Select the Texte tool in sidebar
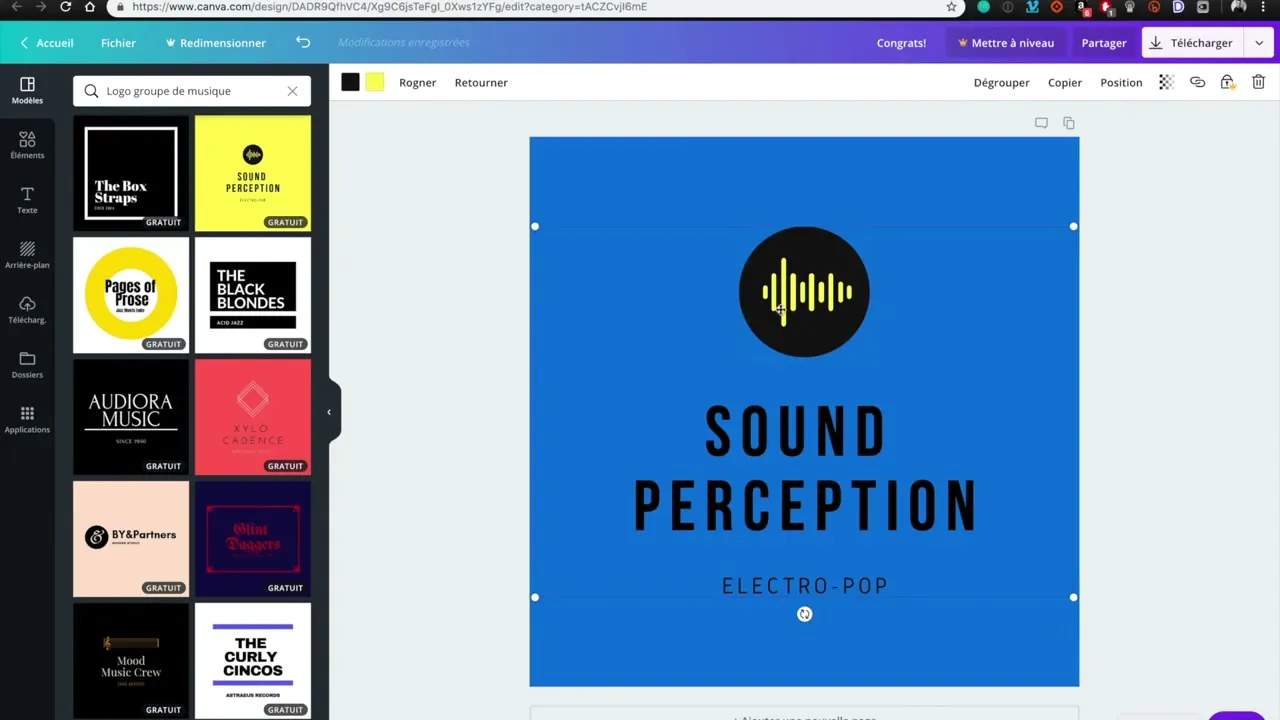The width and height of the screenshot is (1280, 720). (27, 200)
